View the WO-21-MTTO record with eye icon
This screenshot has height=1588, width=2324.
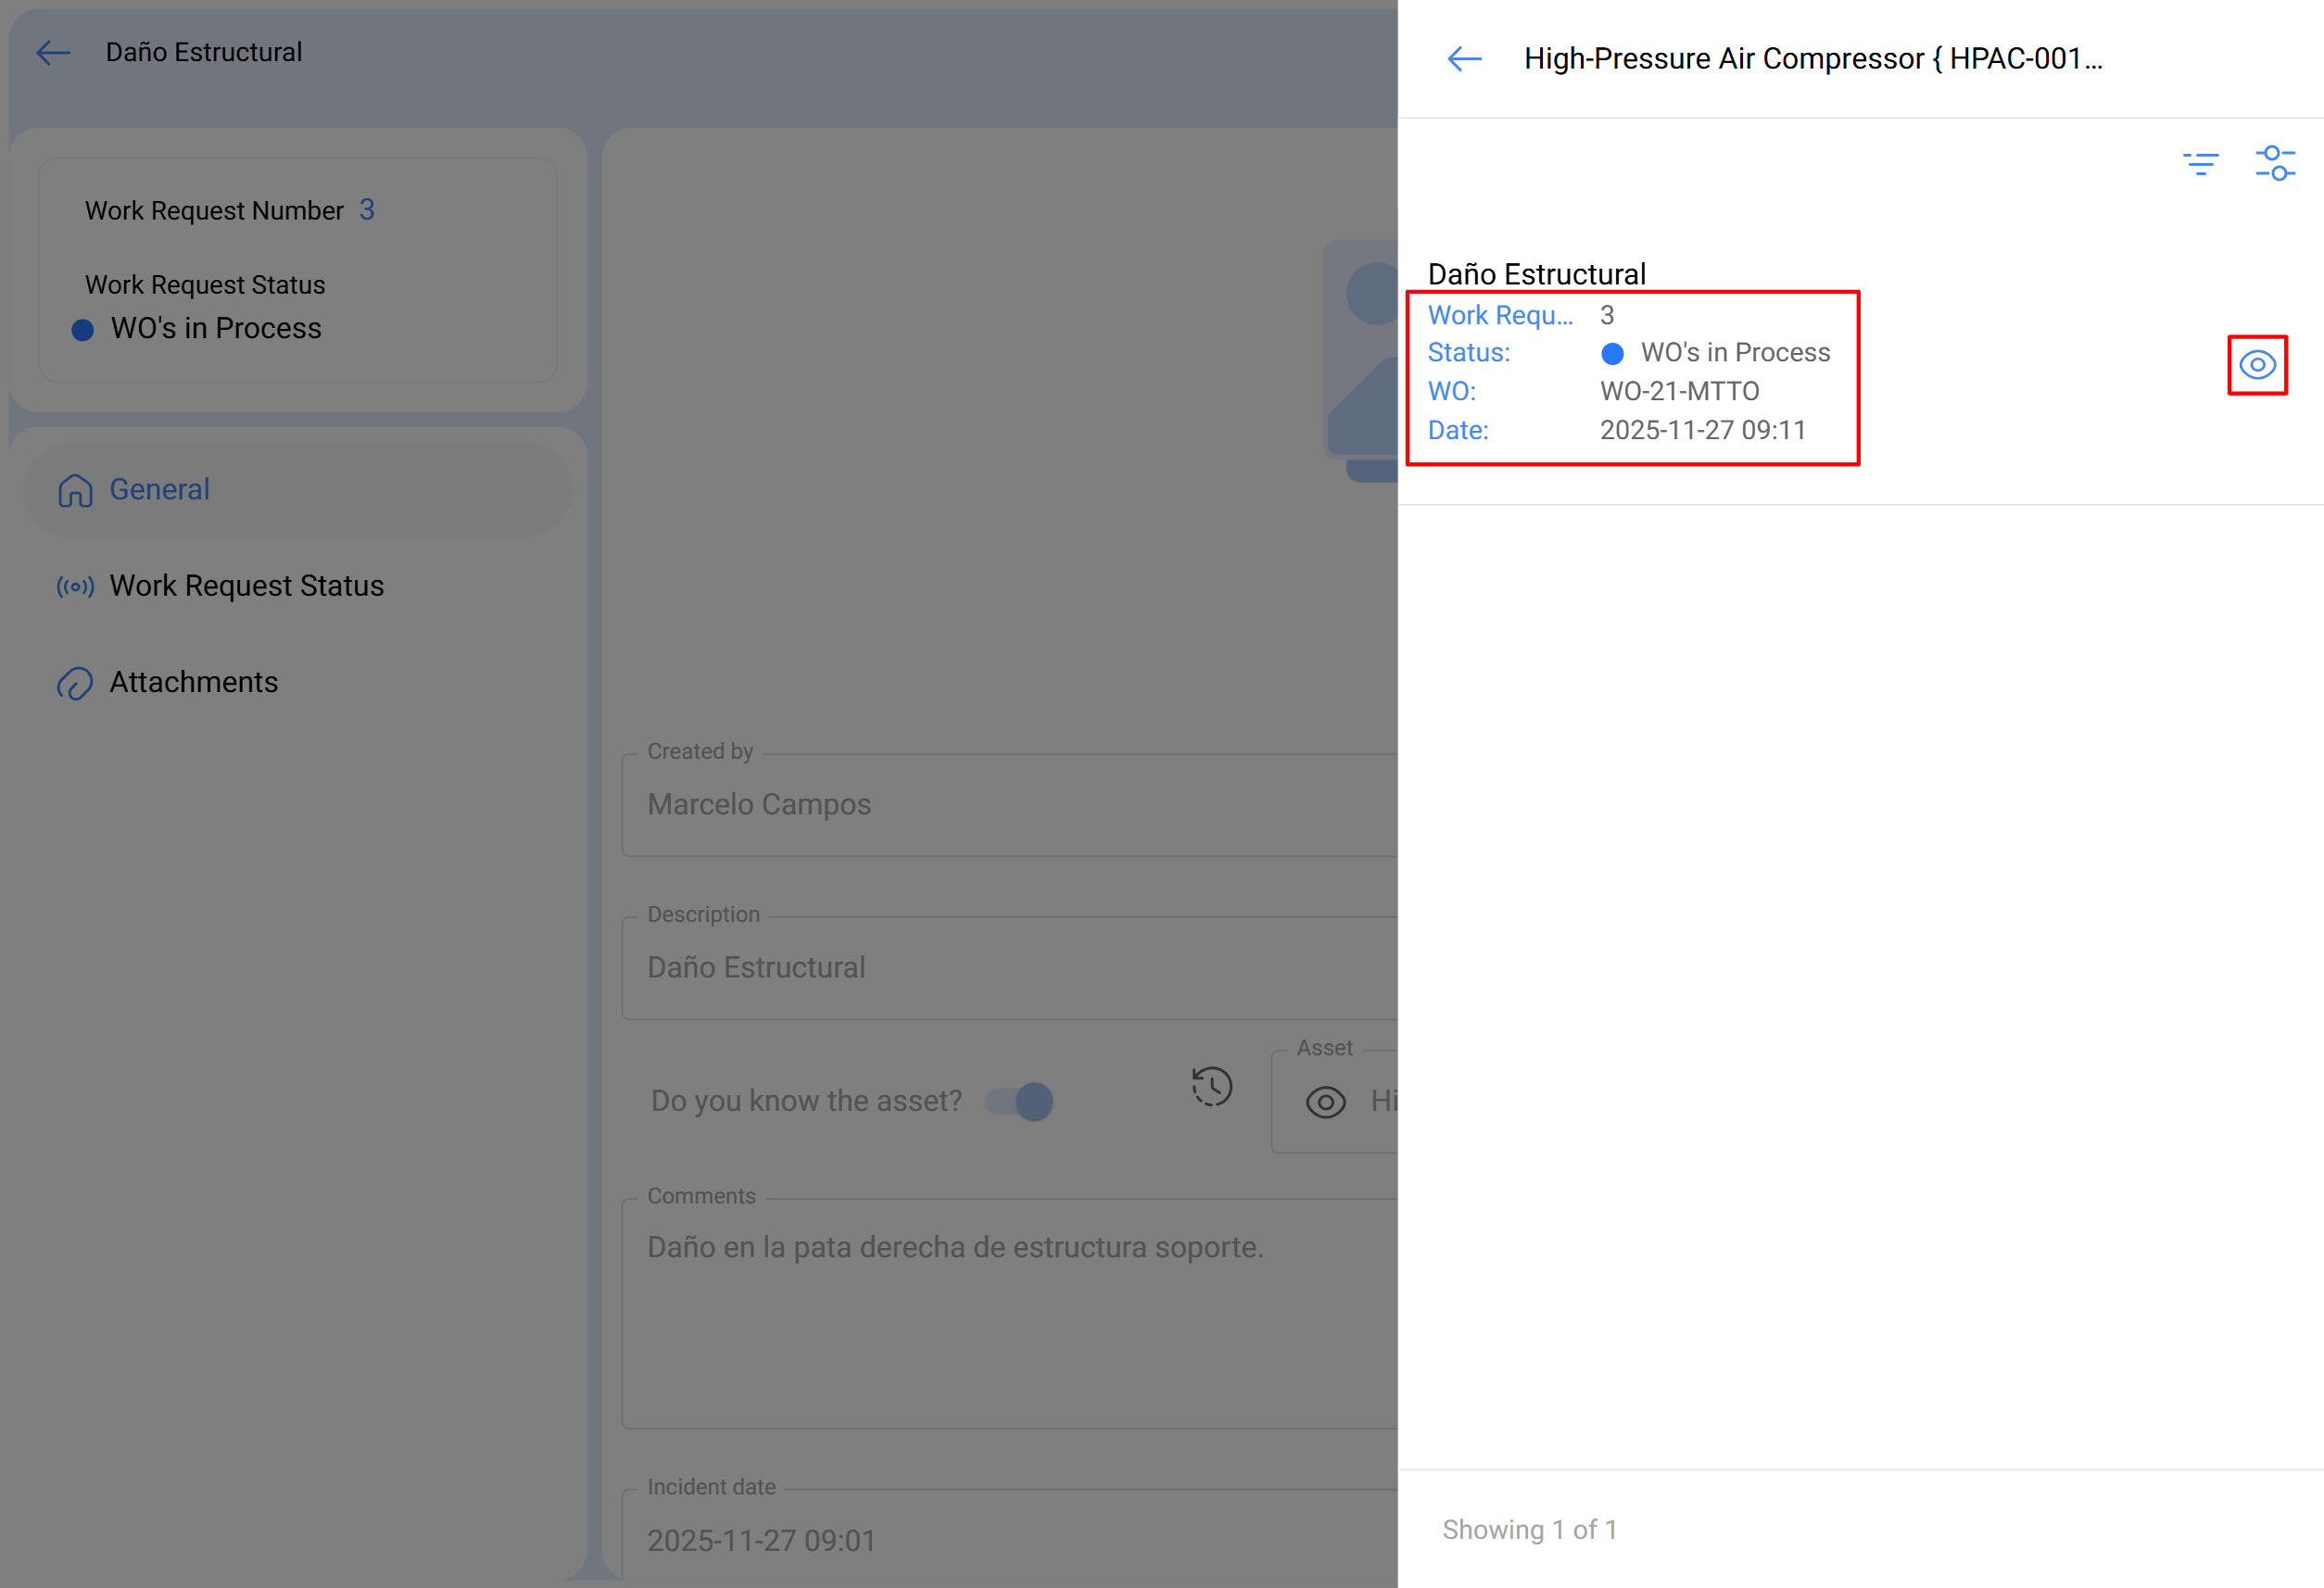tap(2256, 365)
